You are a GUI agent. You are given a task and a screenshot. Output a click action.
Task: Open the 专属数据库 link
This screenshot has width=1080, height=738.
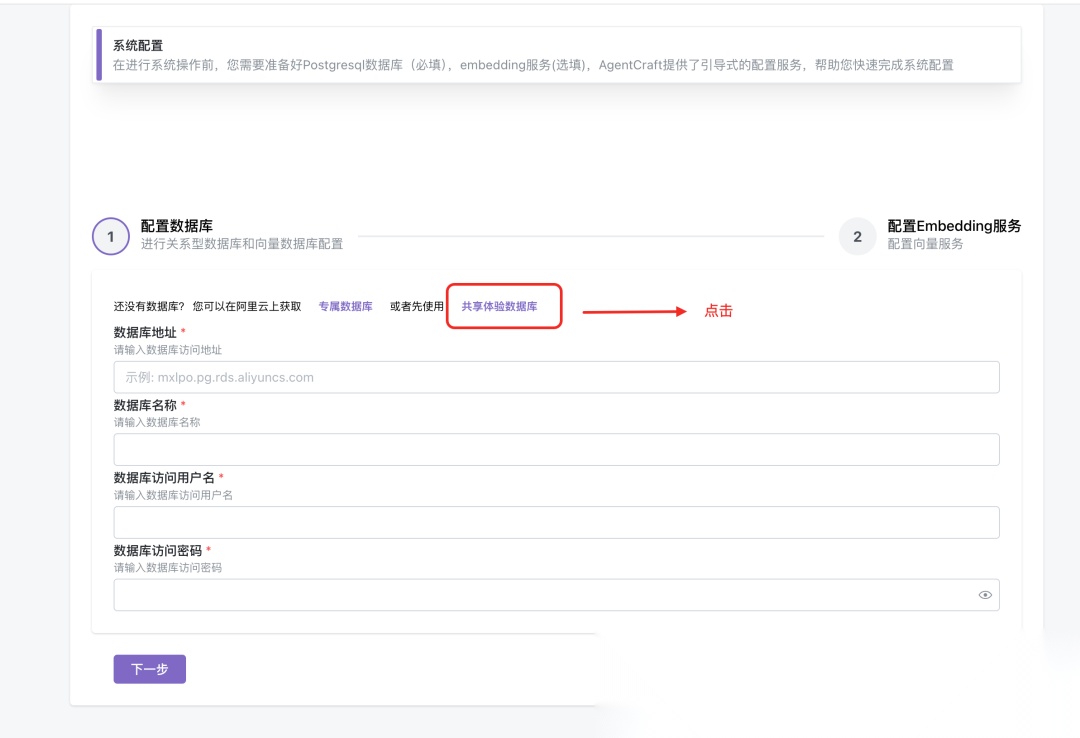(345, 307)
